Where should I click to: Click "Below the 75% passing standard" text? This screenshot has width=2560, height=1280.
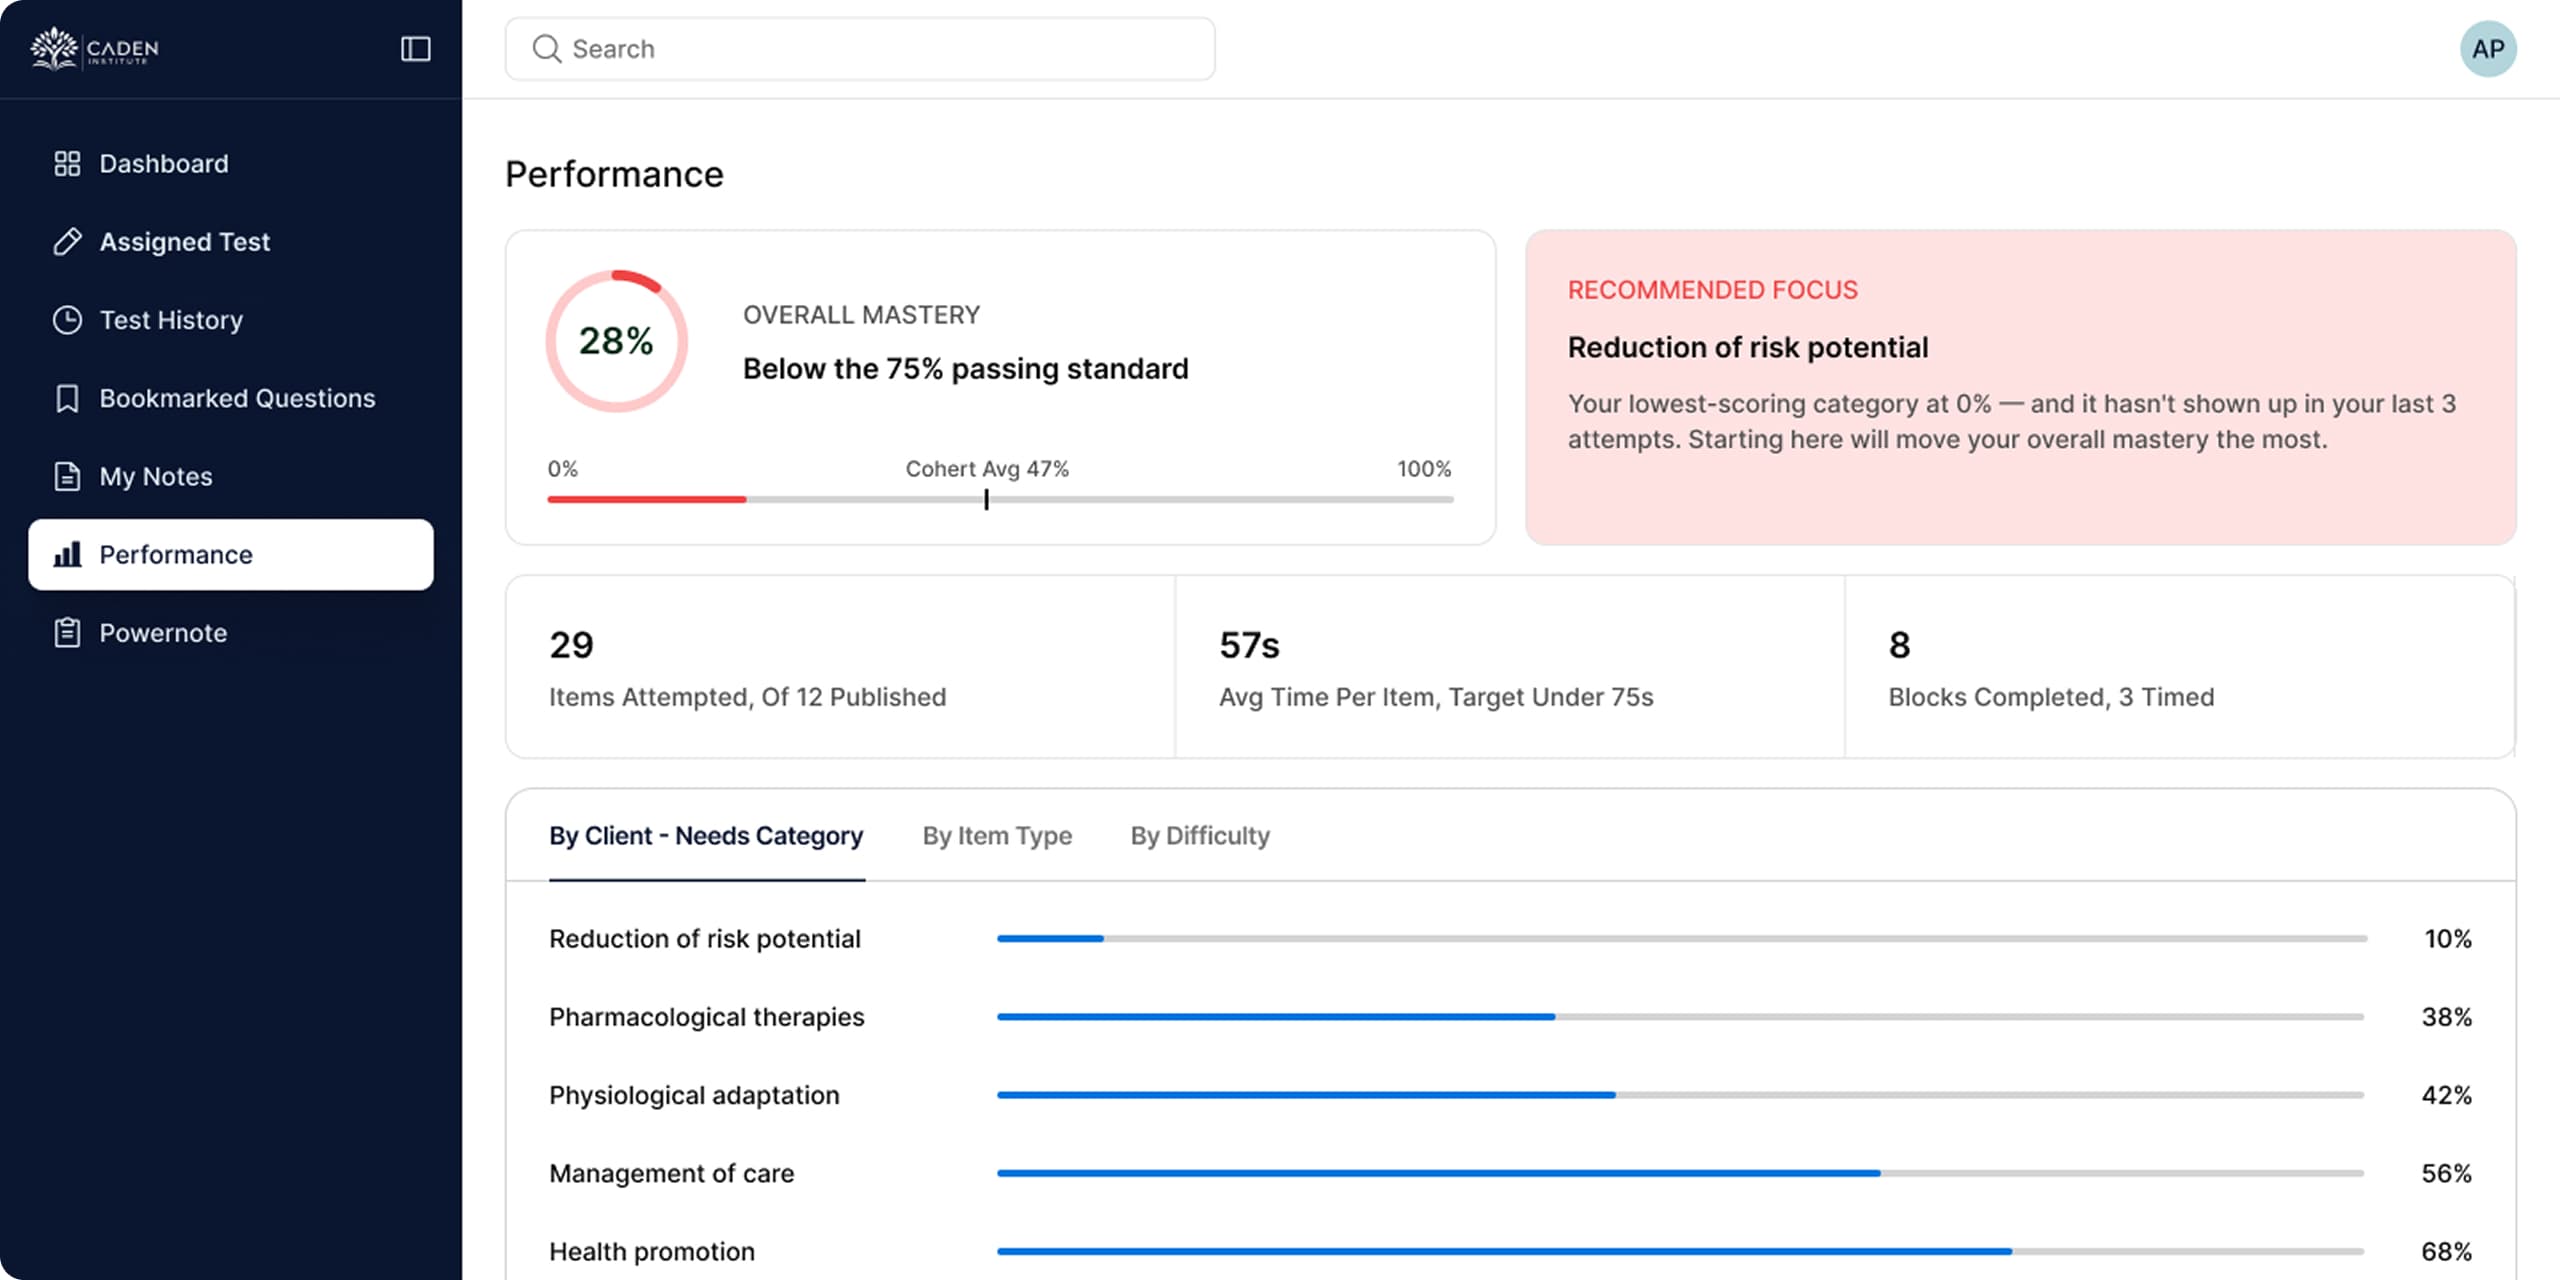pyautogui.click(x=965, y=369)
